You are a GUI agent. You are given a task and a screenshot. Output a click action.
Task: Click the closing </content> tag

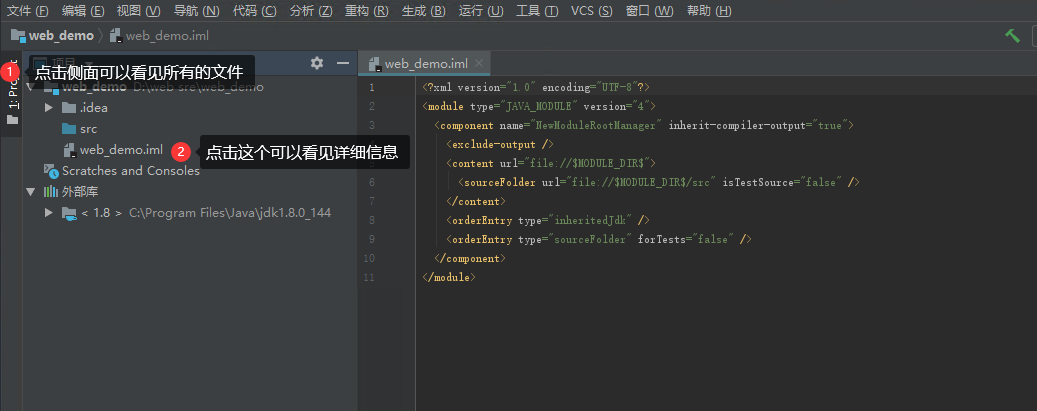(x=476, y=201)
